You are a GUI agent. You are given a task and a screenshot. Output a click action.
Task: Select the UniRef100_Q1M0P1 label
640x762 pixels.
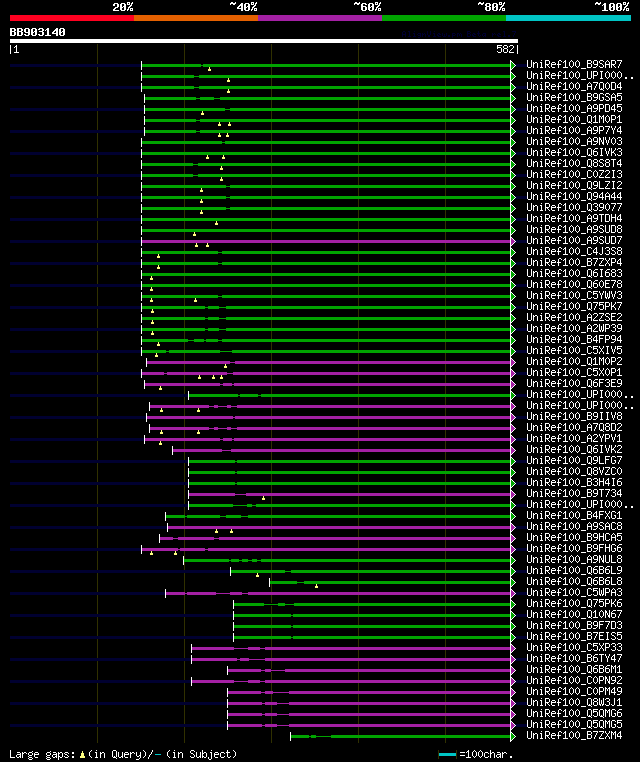coord(574,119)
